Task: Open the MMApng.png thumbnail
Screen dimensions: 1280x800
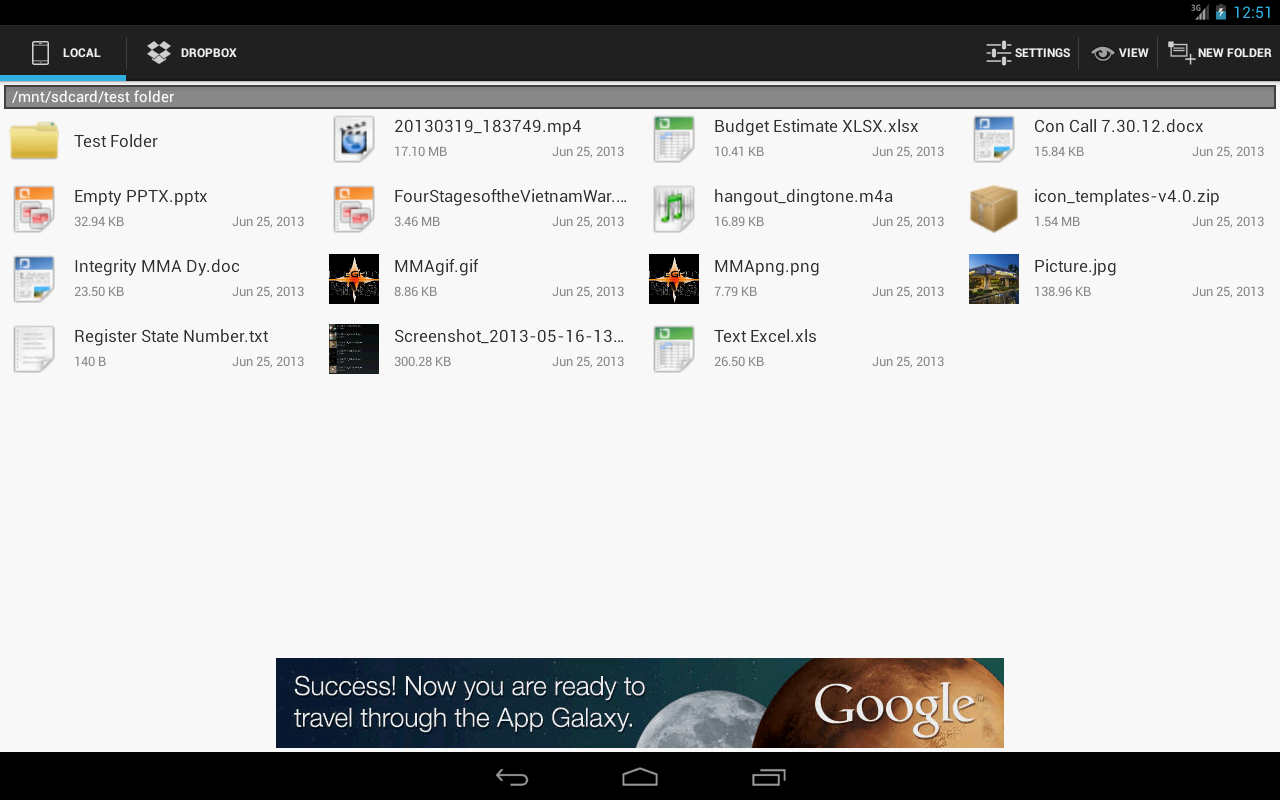Action: [674, 279]
